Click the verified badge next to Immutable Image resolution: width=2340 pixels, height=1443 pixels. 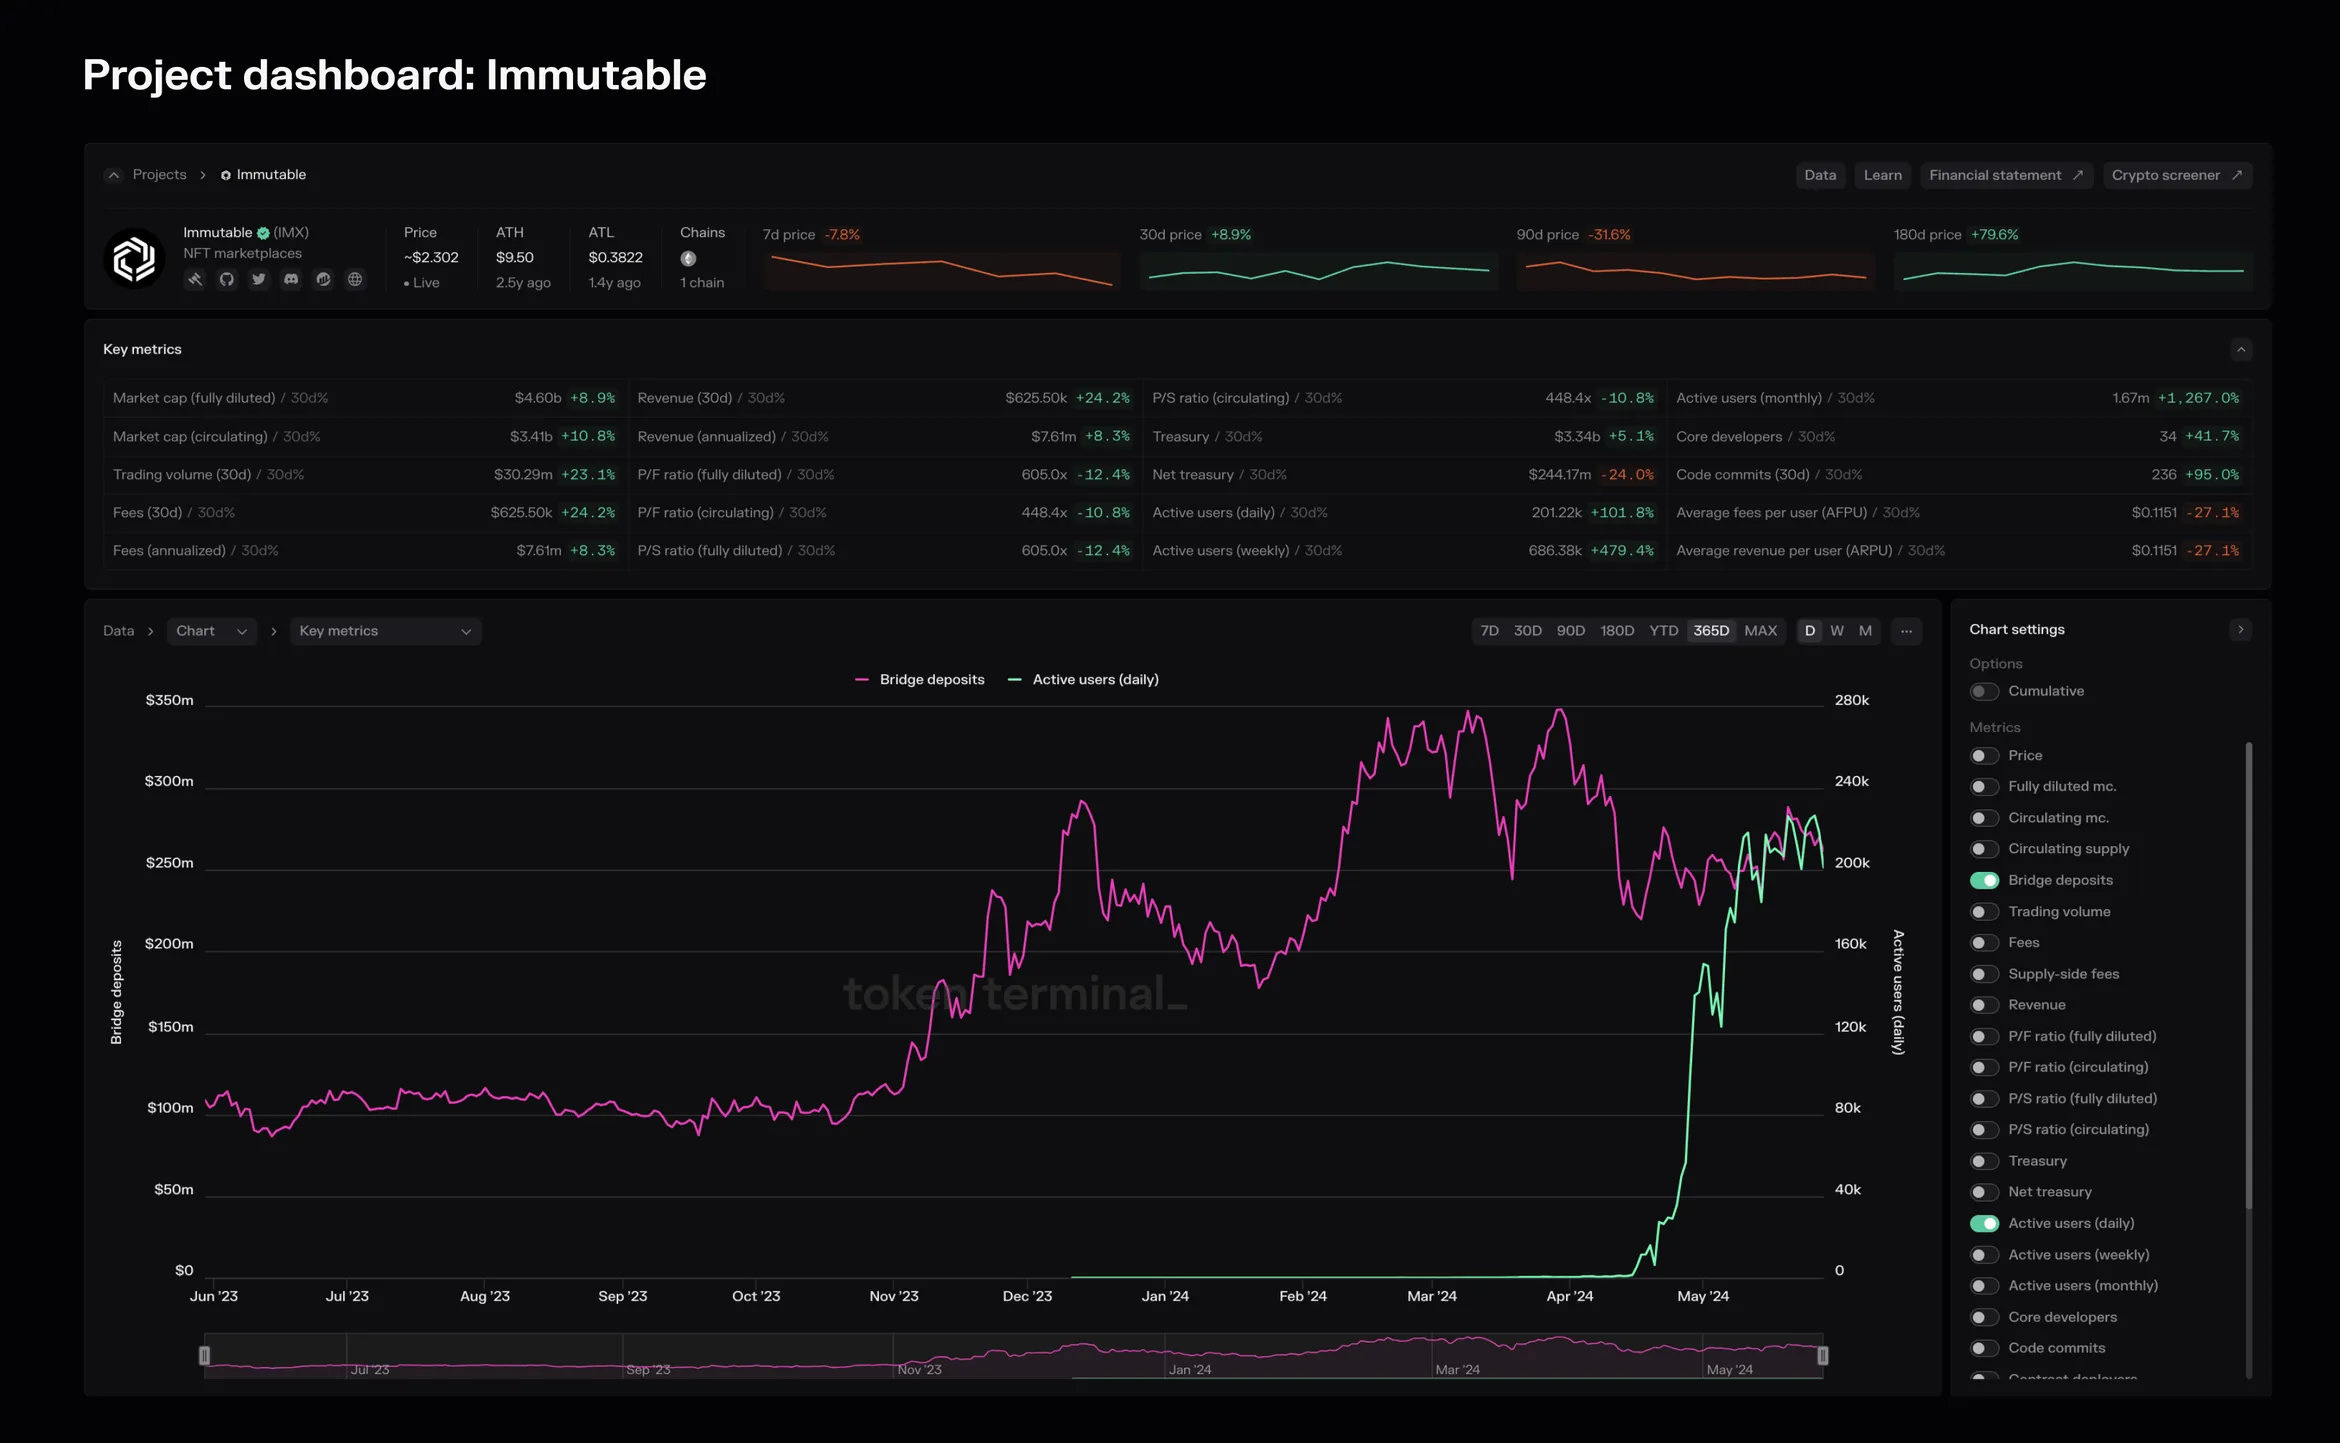click(x=263, y=233)
